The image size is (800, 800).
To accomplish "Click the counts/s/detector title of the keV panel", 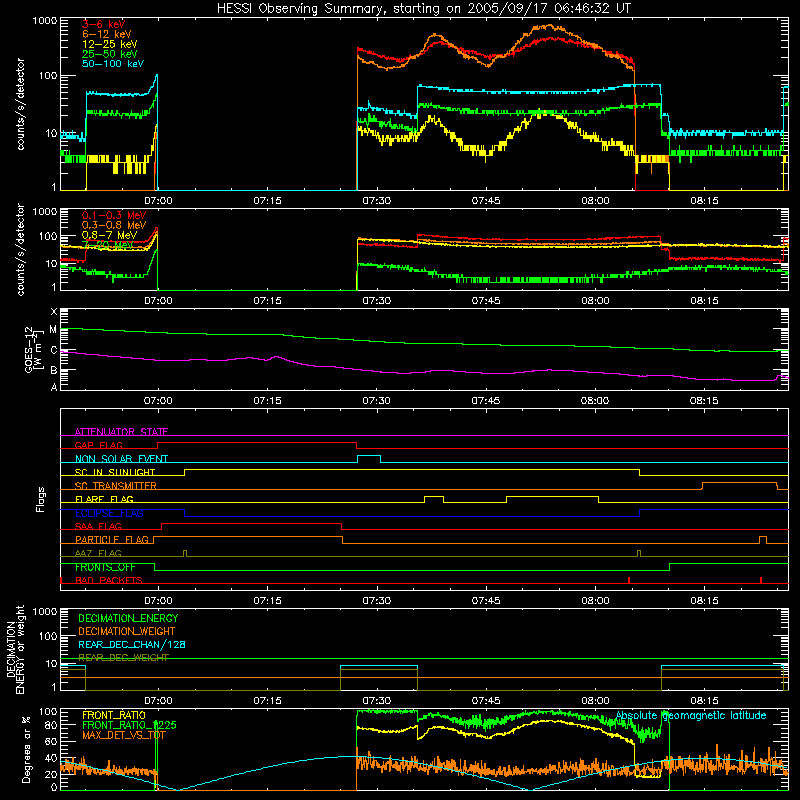I will point(20,104).
